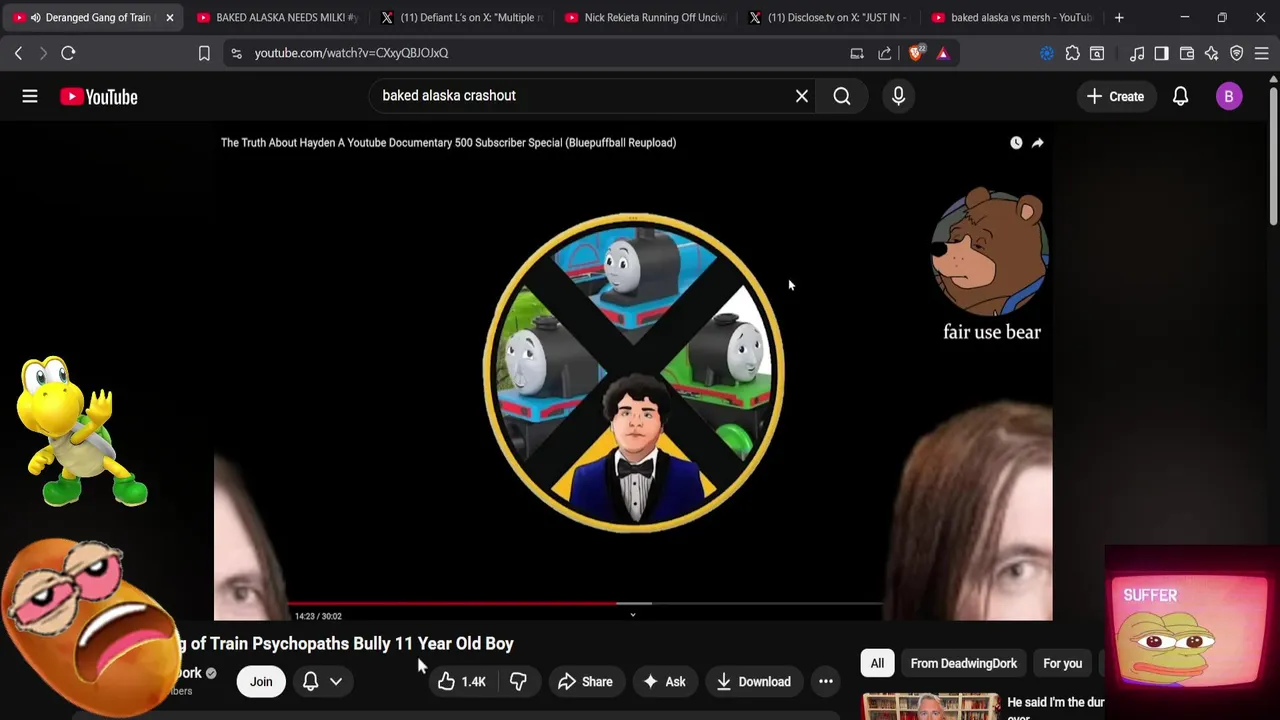Click browser share page icon in address bar

[x=885, y=53]
